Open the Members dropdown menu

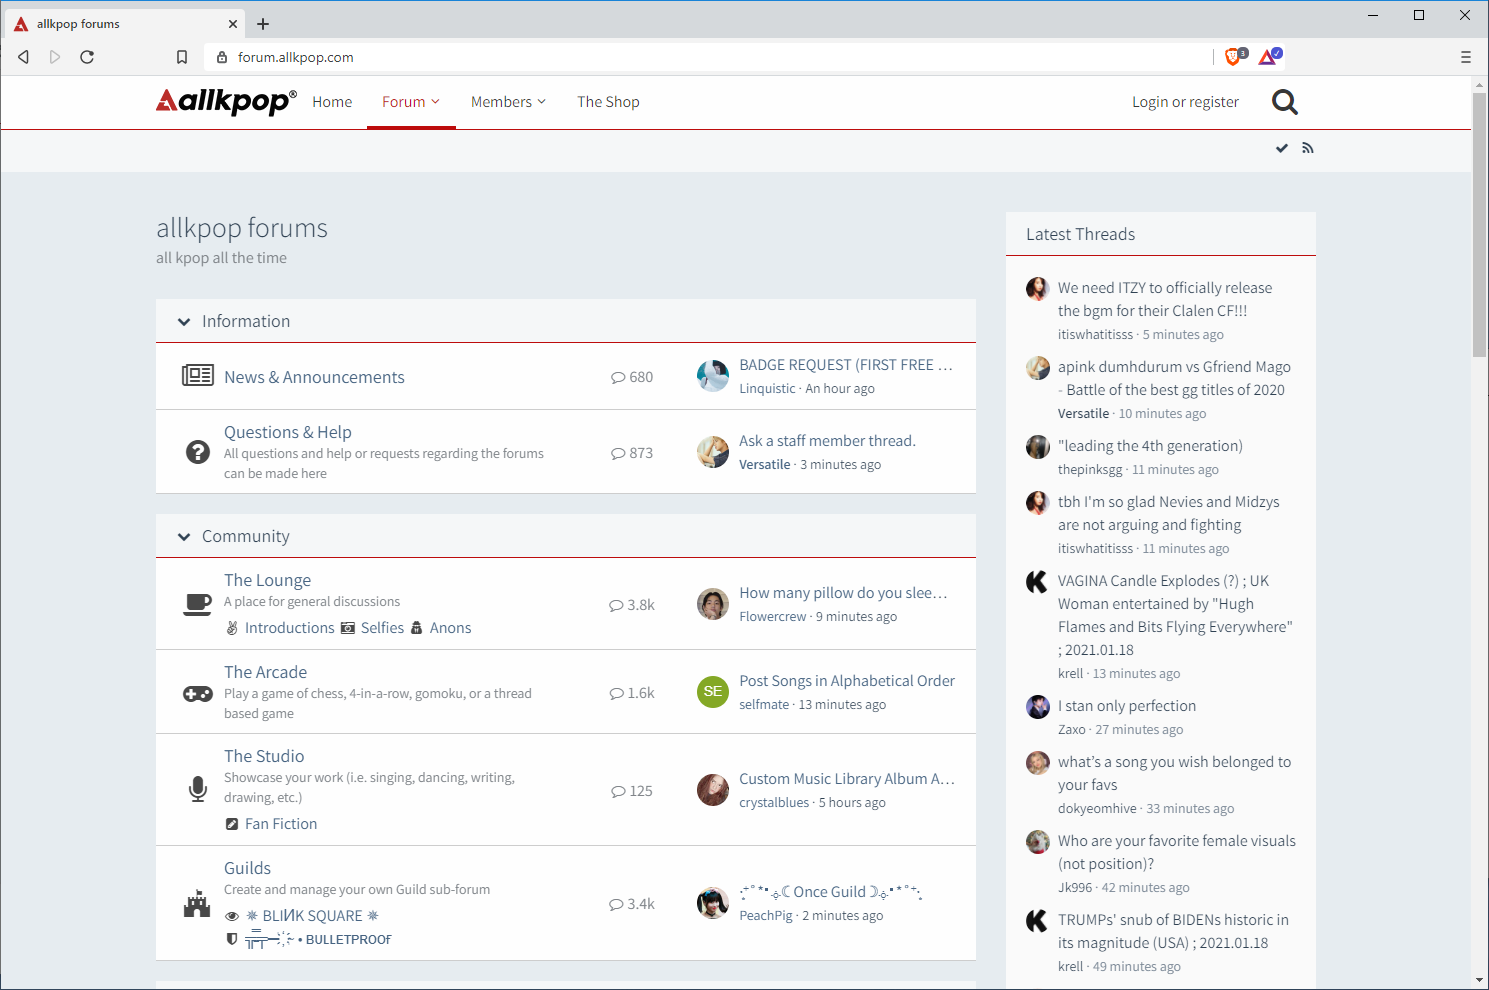click(508, 102)
